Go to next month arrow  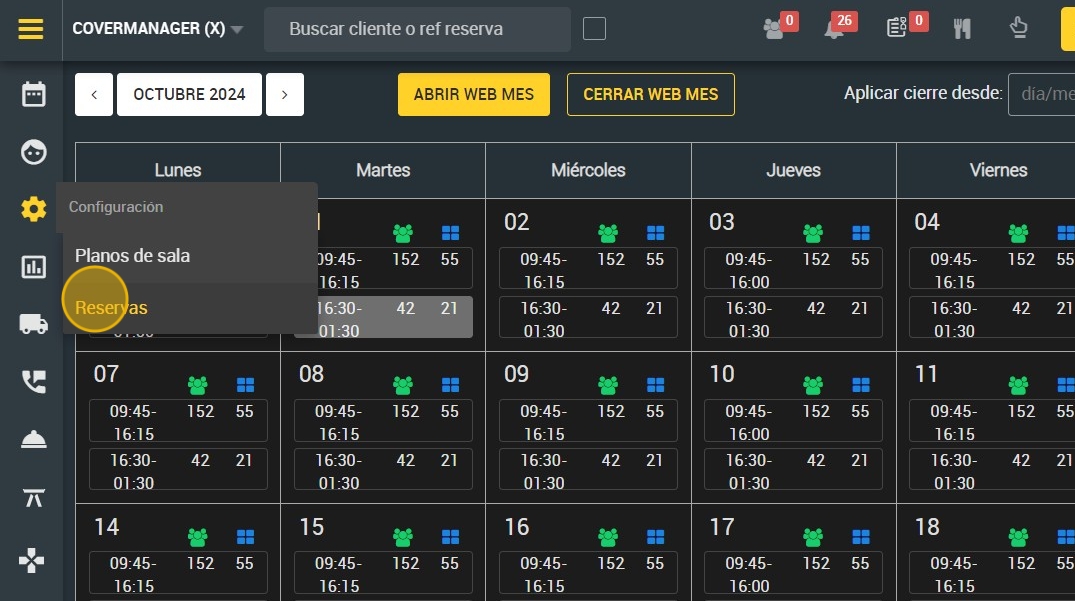coord(285,95)
